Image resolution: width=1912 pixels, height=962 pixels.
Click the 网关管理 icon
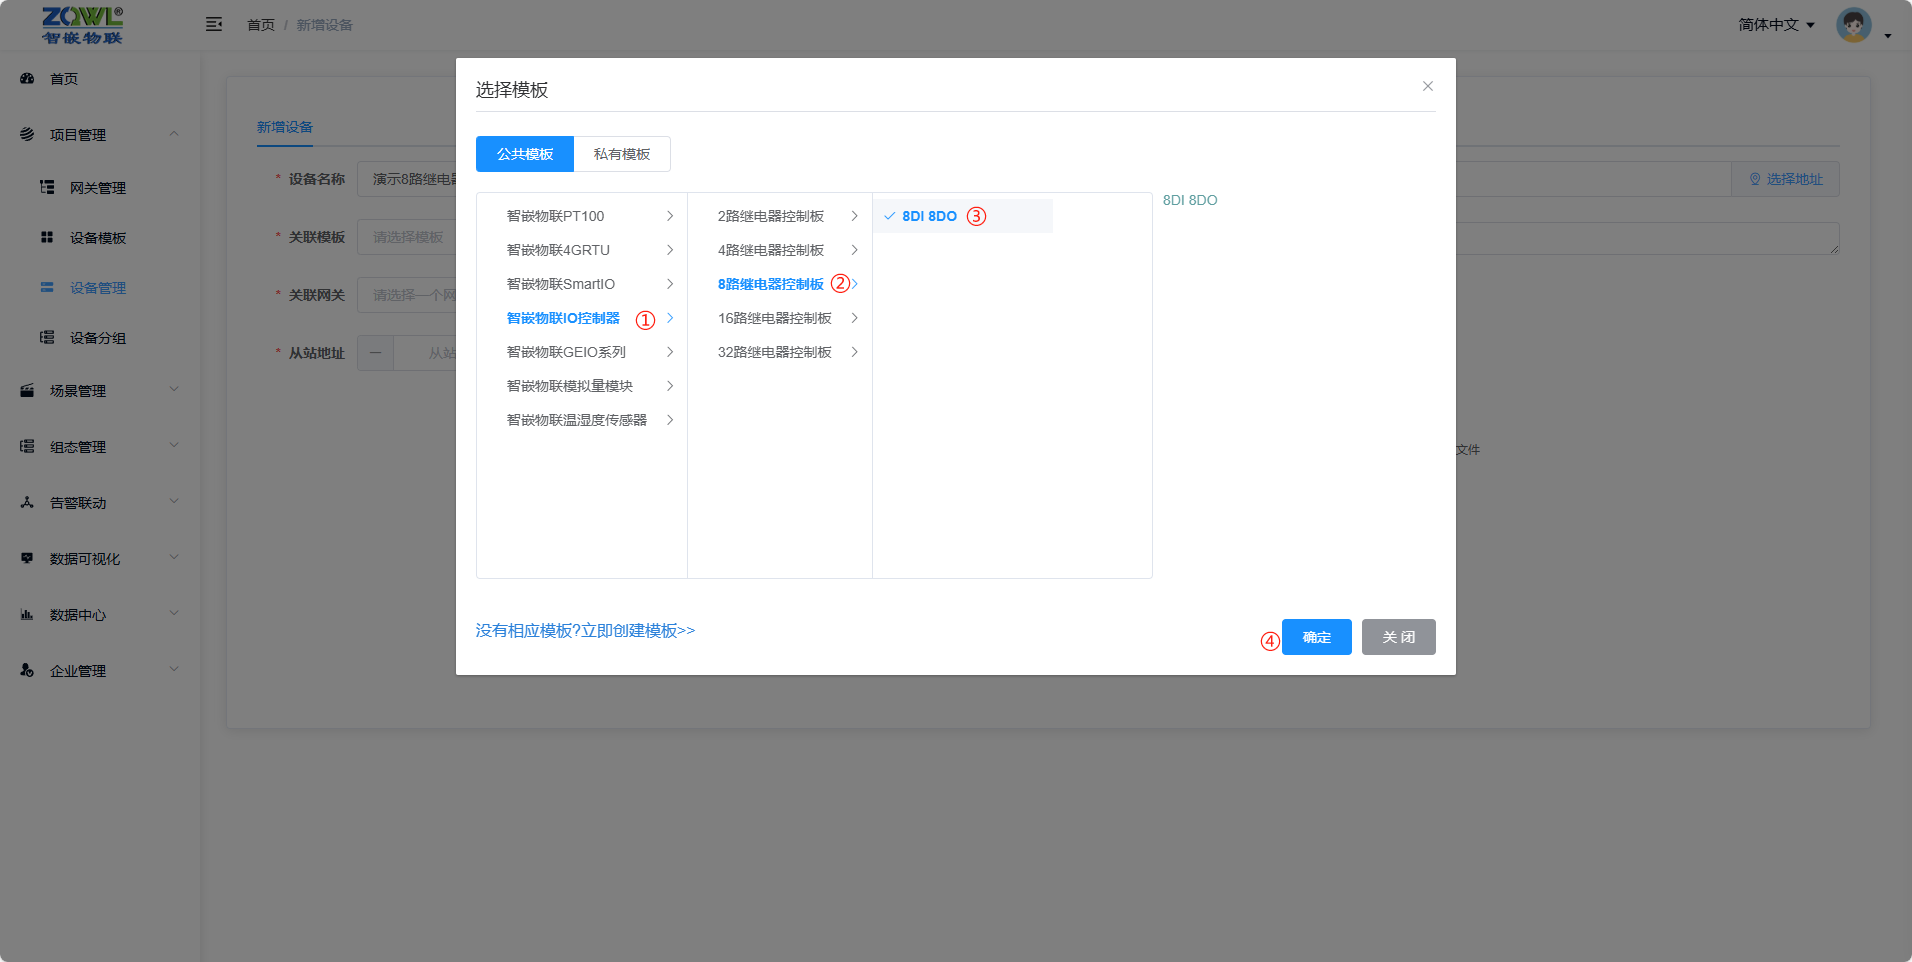click(x=47, y=187)
